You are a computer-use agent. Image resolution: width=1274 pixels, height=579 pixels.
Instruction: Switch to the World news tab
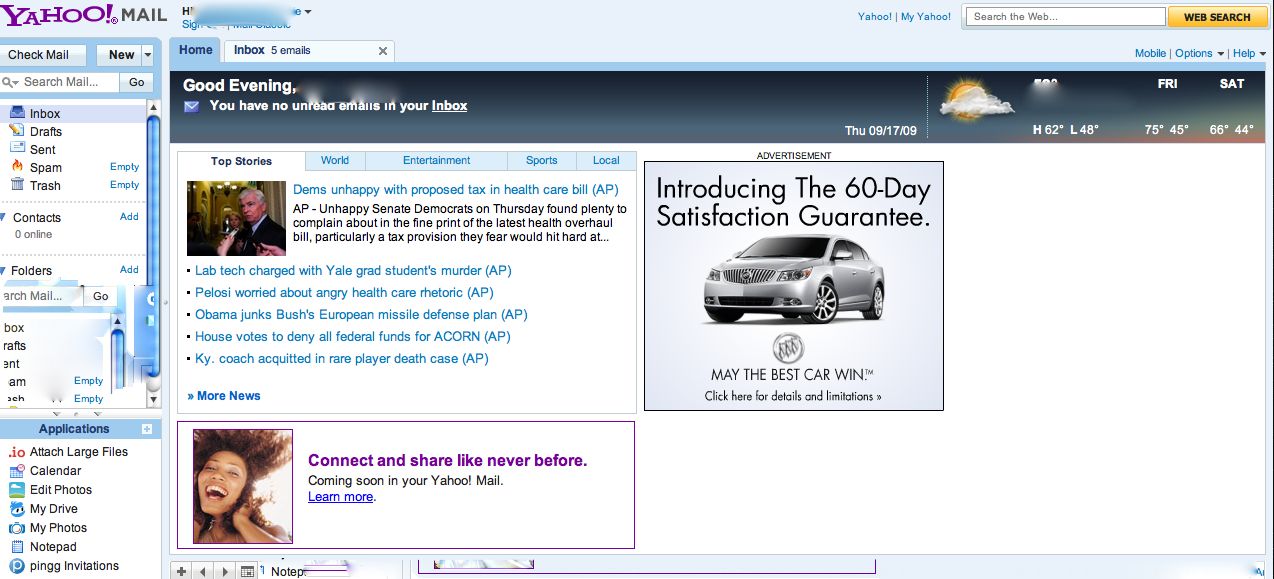click(x=334, y=160)
